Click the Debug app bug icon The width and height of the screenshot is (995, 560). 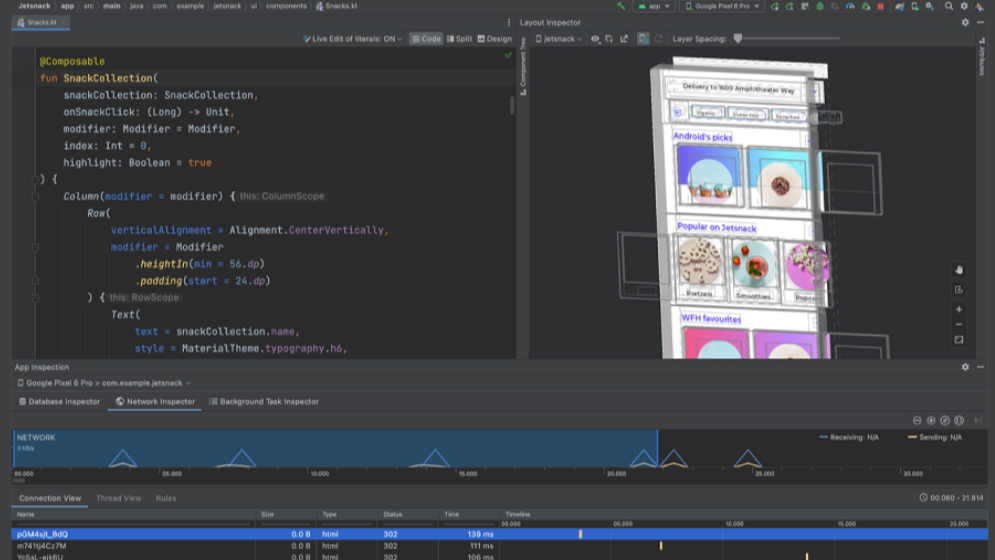[820, 6]
